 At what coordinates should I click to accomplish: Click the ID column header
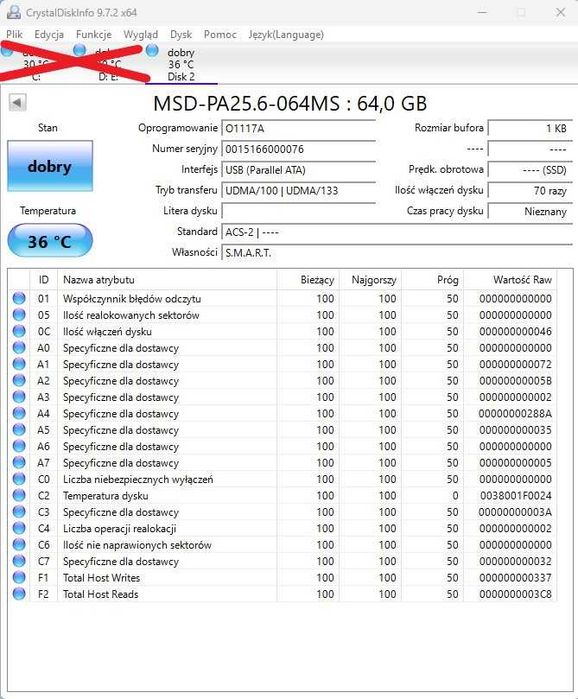(x=43, y=280)
